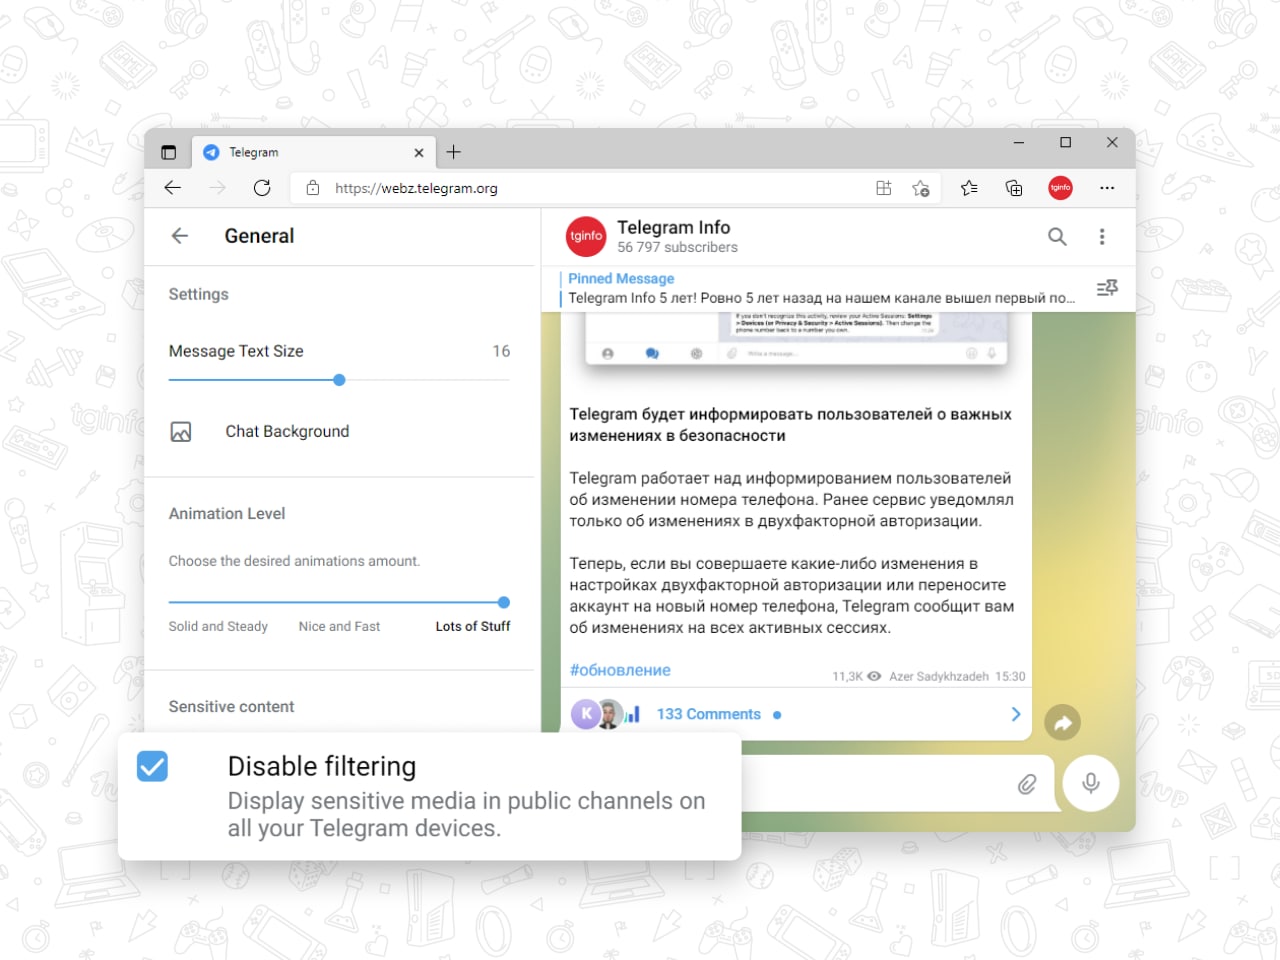Open browser tab actions menu icon

[168, 153]
